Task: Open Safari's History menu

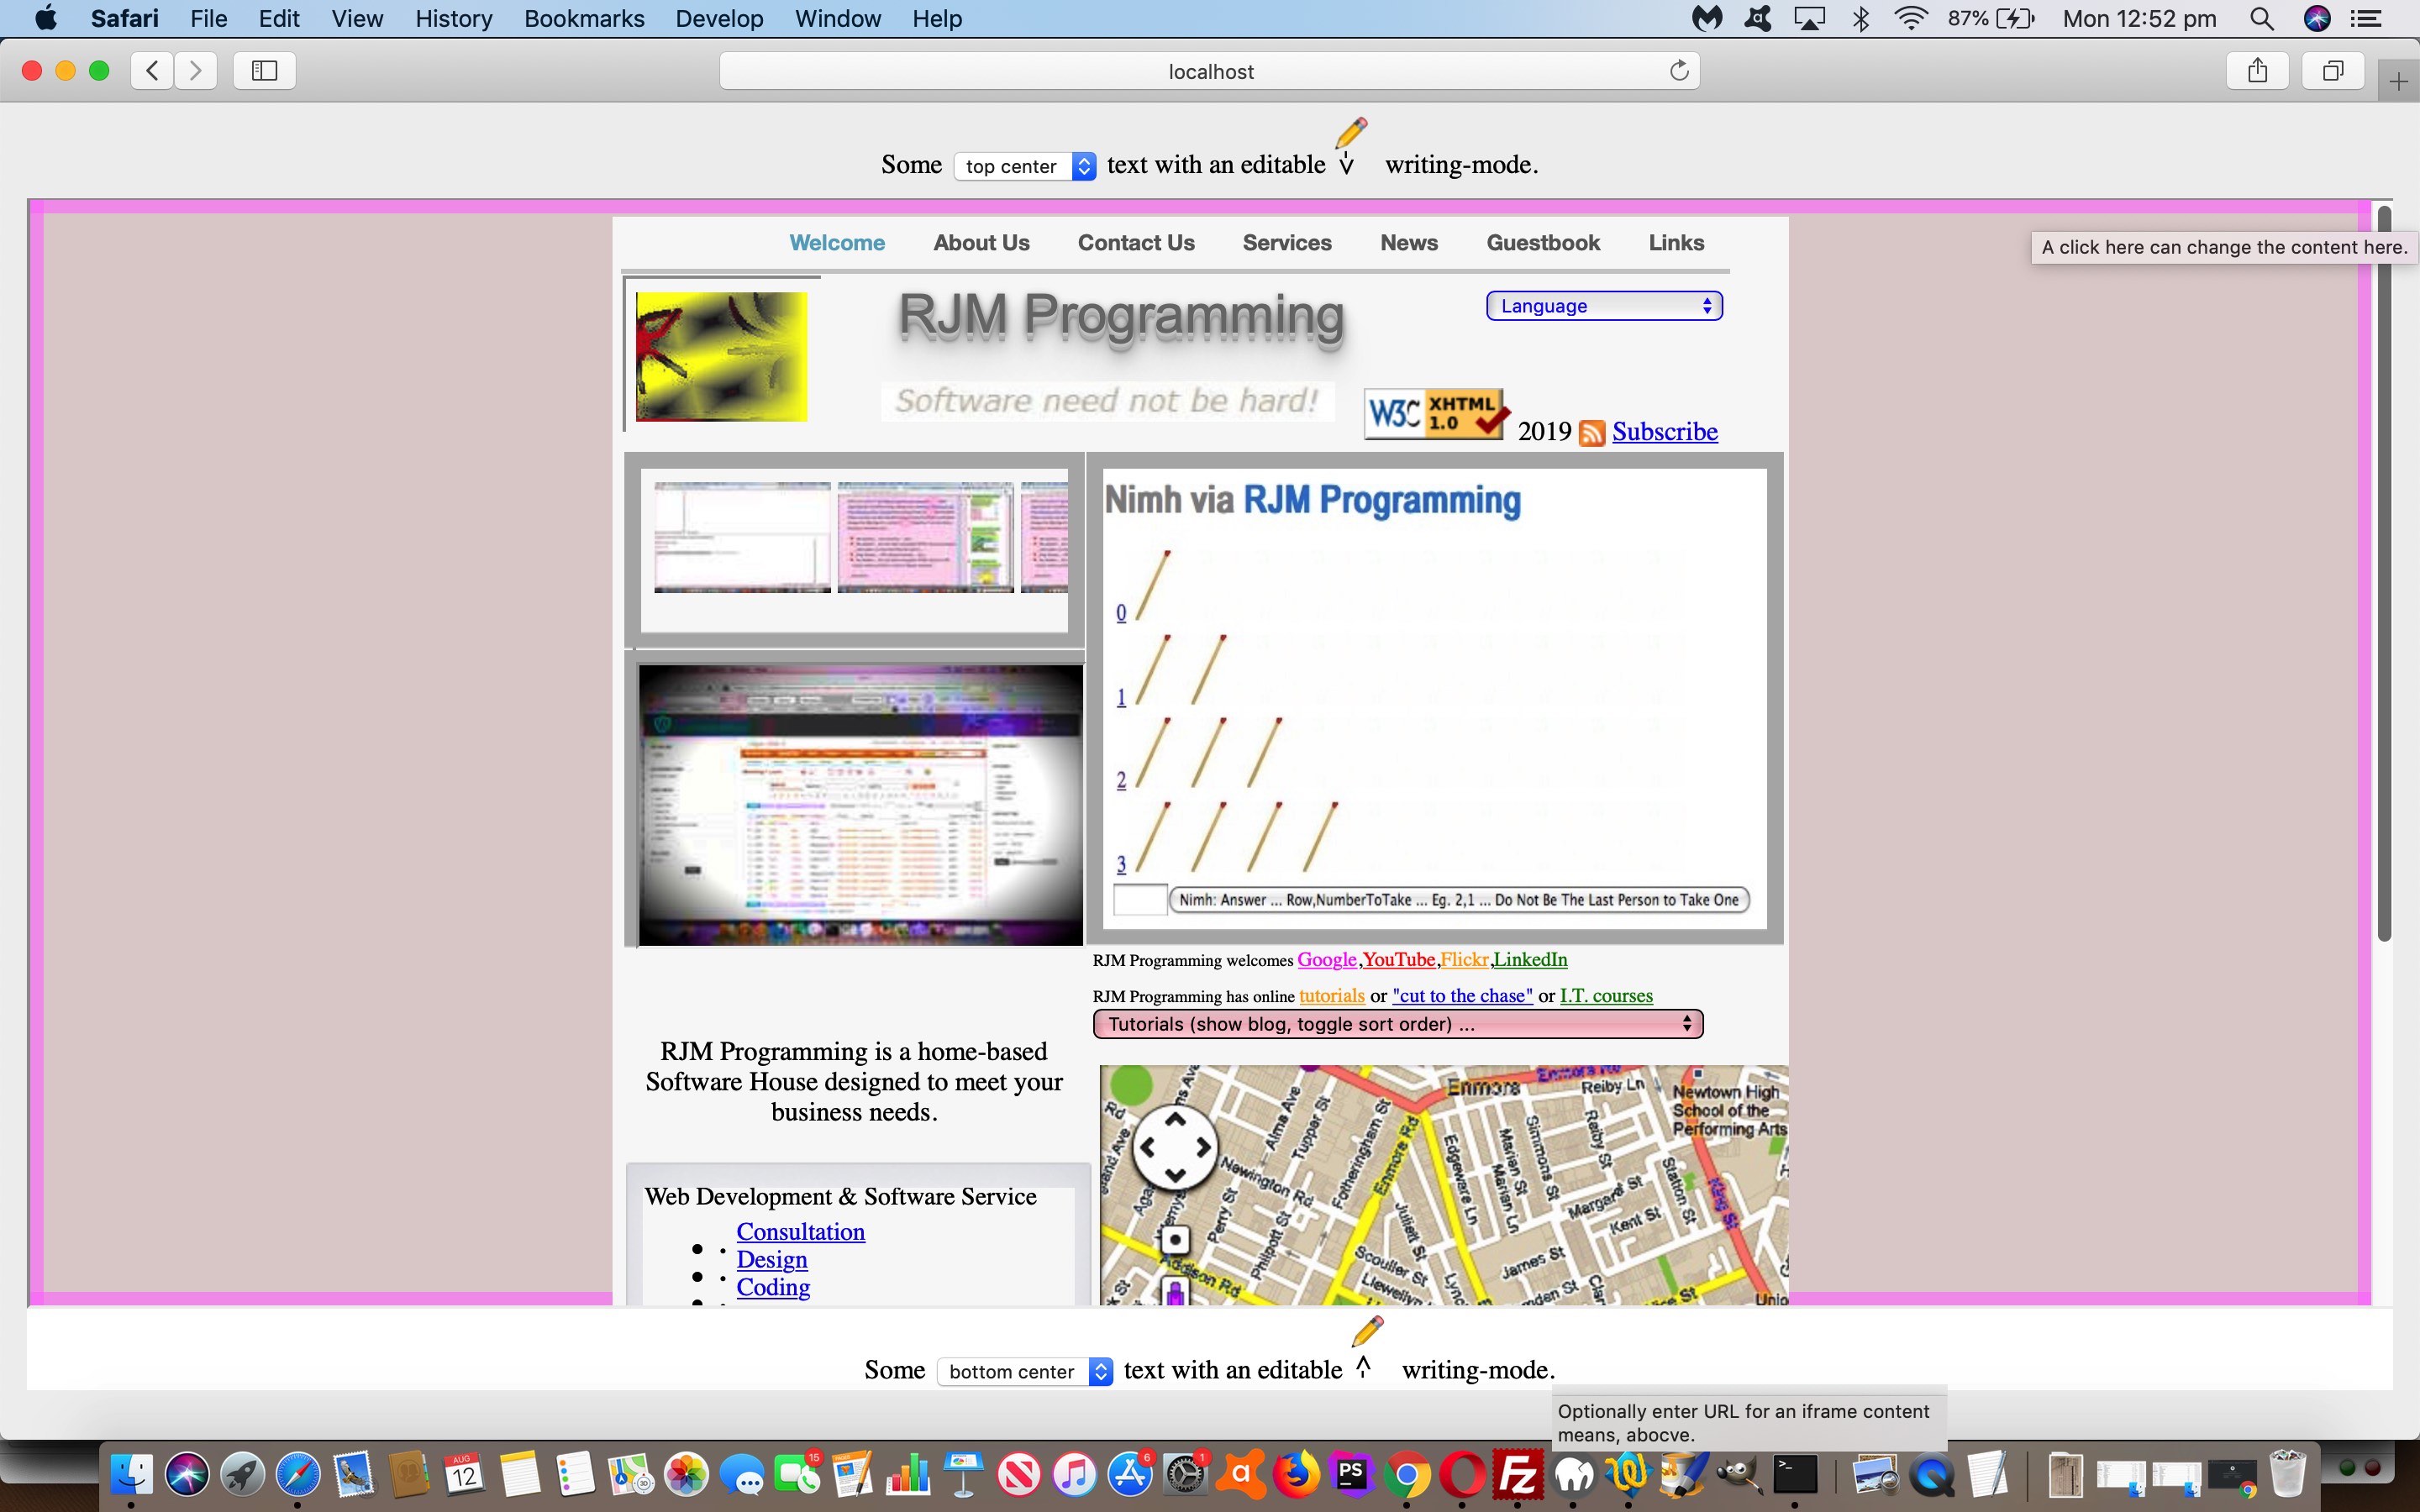Action: point(453,18)
